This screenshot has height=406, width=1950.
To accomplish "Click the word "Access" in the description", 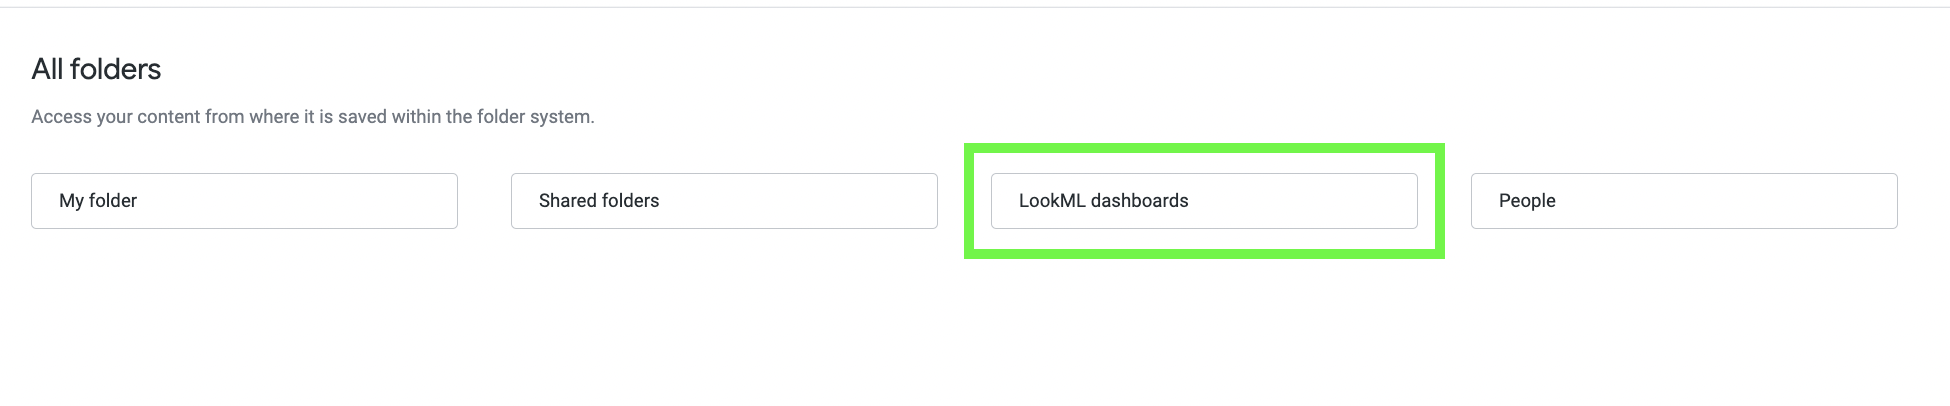I will [61, 117].
